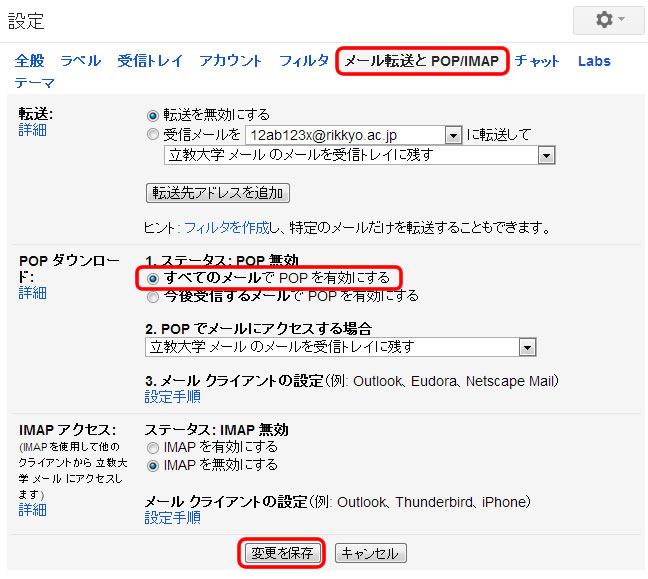The width and height of the screenshot is (648, 579).
Task: Open the Labs tab
Action: [594, 61]
